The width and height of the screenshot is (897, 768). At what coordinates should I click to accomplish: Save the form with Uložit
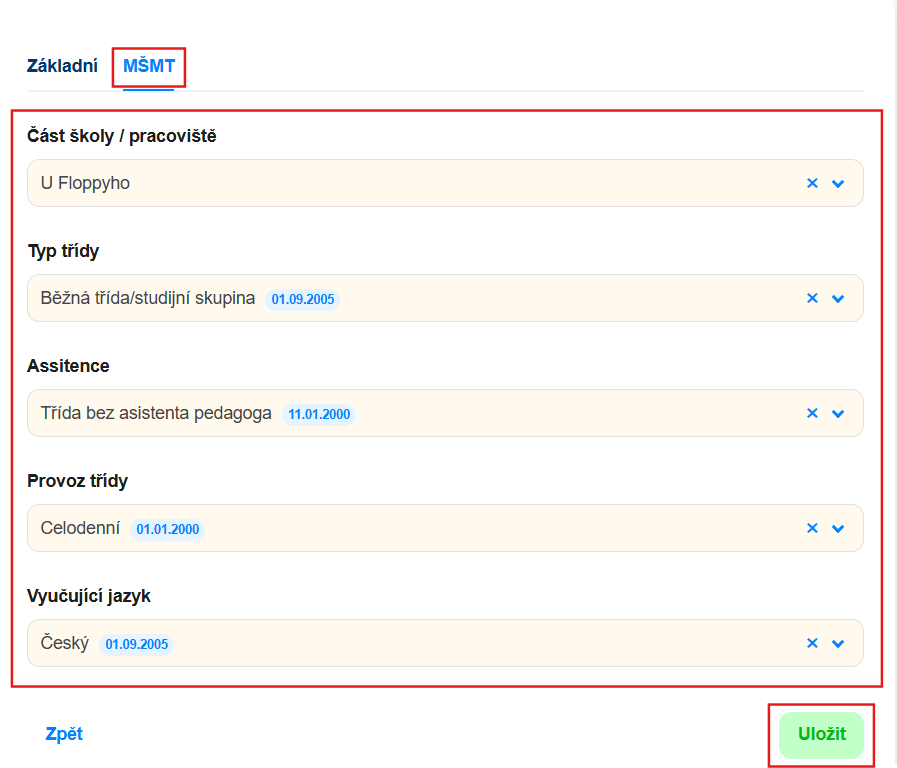coord(821,734)
